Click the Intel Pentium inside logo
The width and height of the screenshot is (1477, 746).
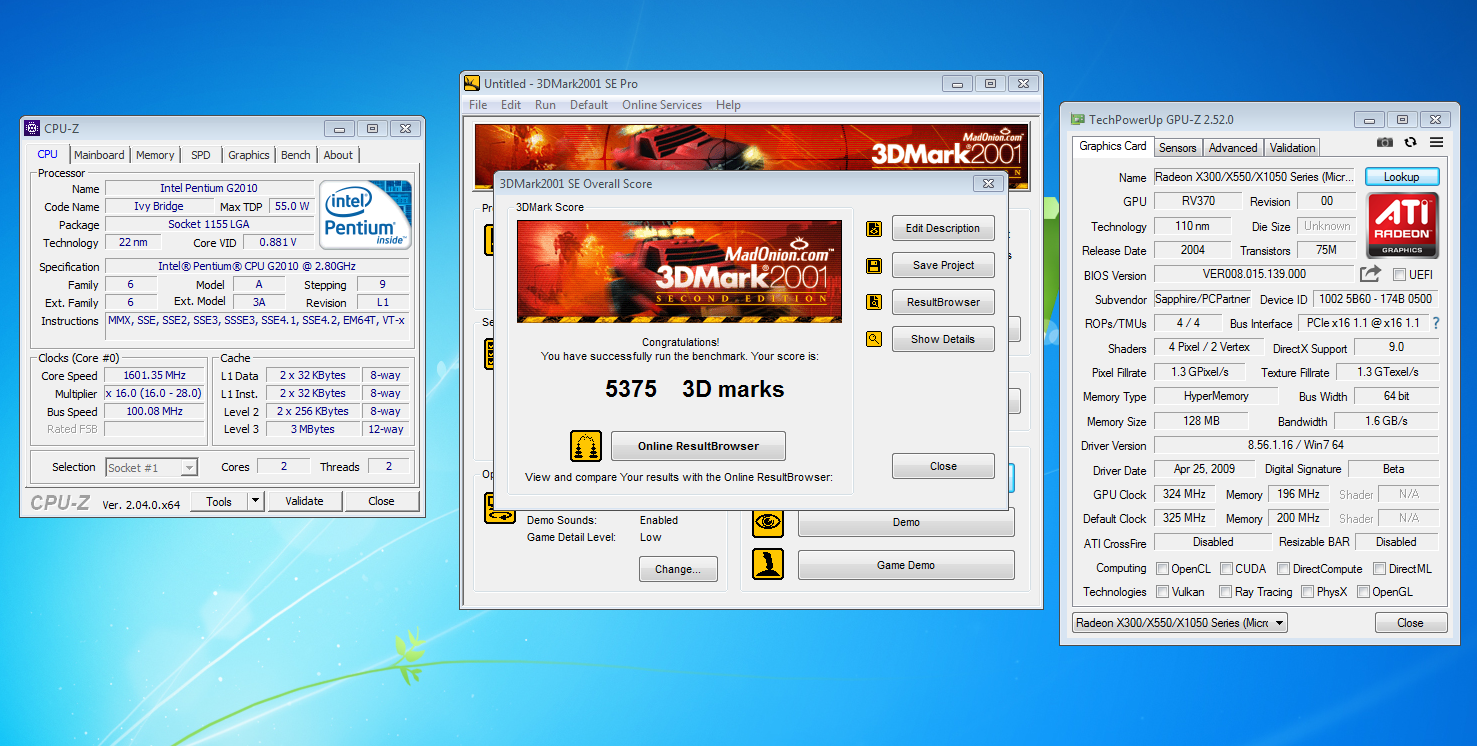click(365, 216)
